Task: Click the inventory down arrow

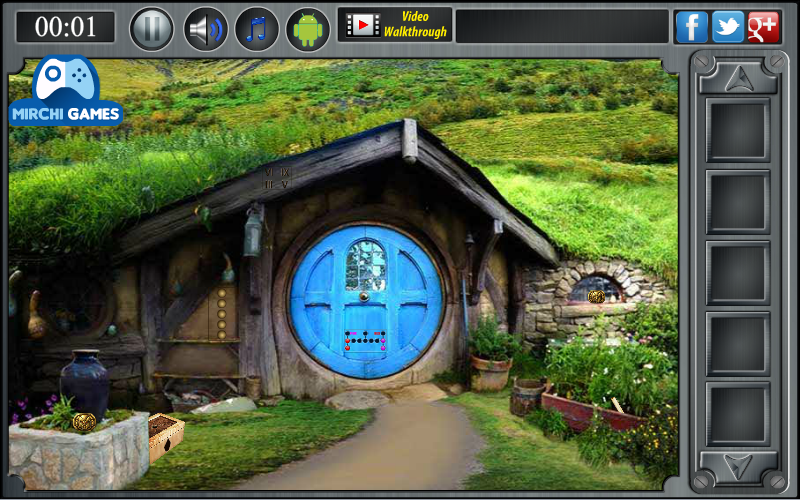Action: pos(738,466)
